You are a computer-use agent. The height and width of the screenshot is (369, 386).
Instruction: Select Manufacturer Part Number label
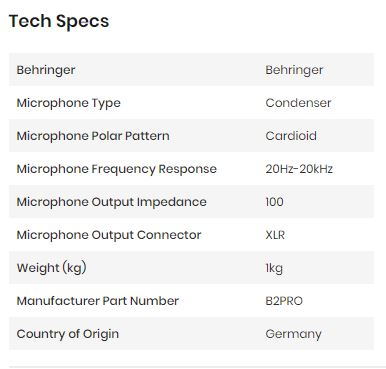(x=98, y=301)
